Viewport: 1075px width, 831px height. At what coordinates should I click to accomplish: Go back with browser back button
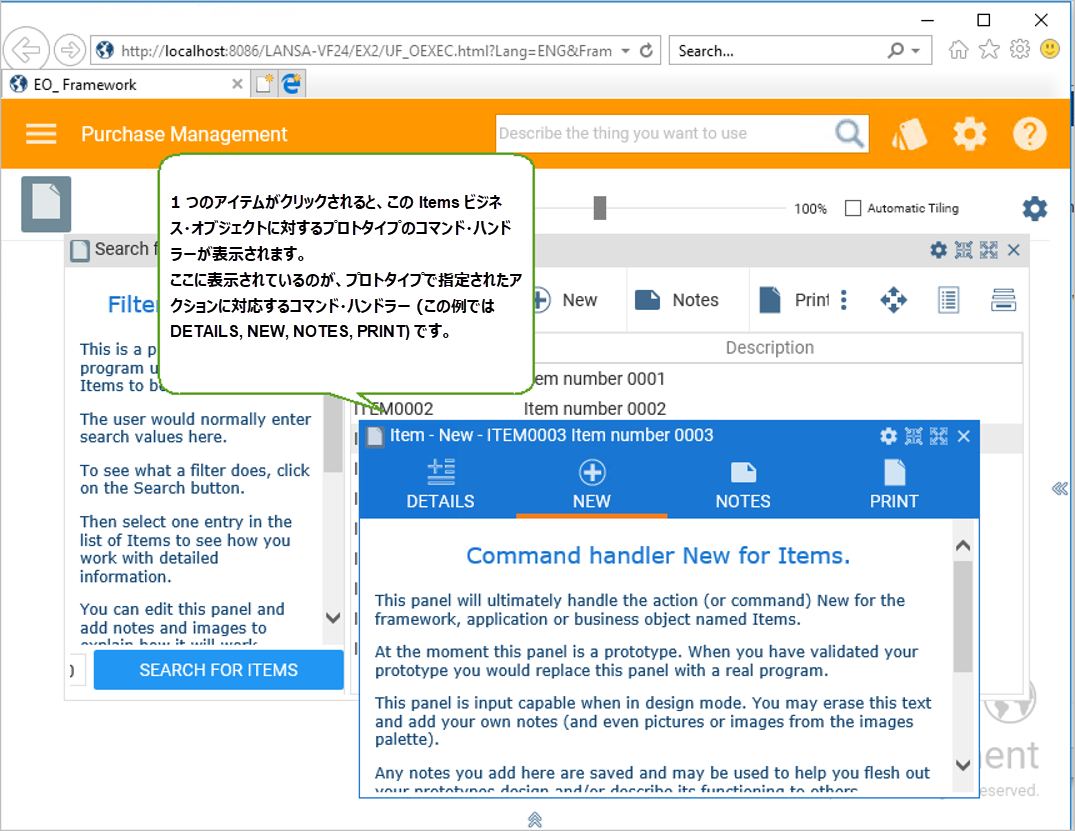(26, 49)
